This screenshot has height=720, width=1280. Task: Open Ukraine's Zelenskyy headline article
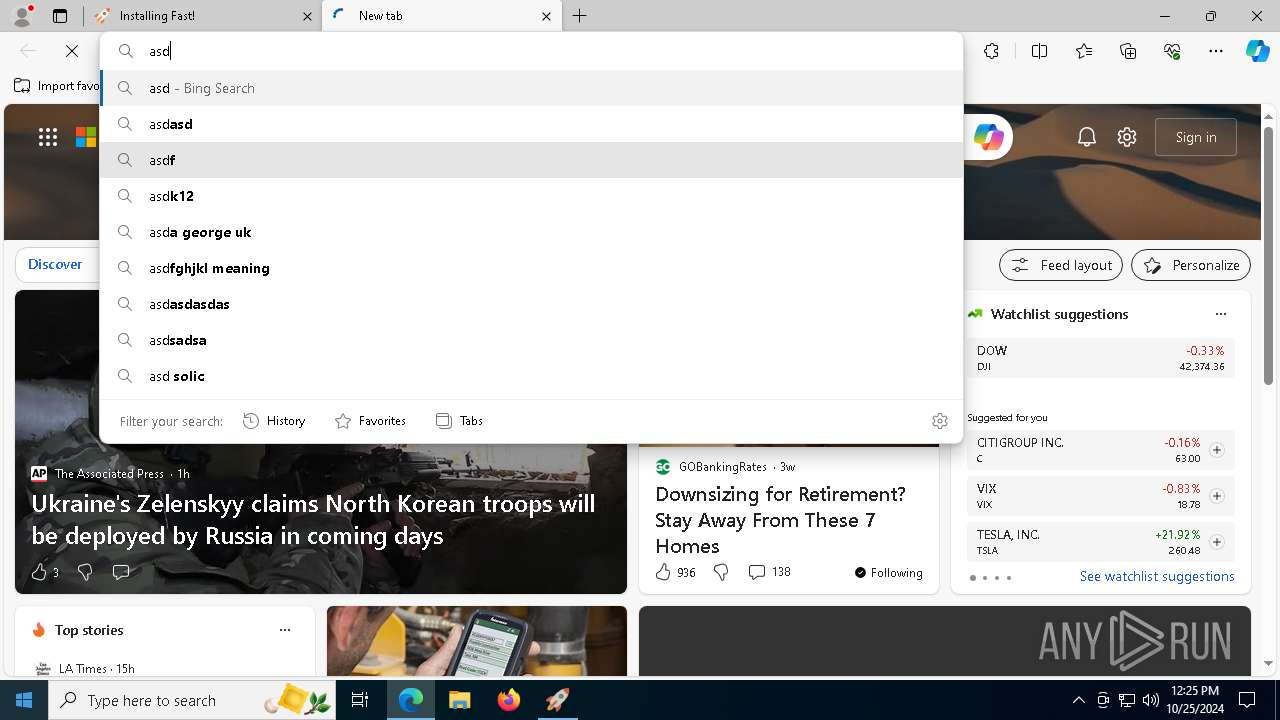[313, 519]
